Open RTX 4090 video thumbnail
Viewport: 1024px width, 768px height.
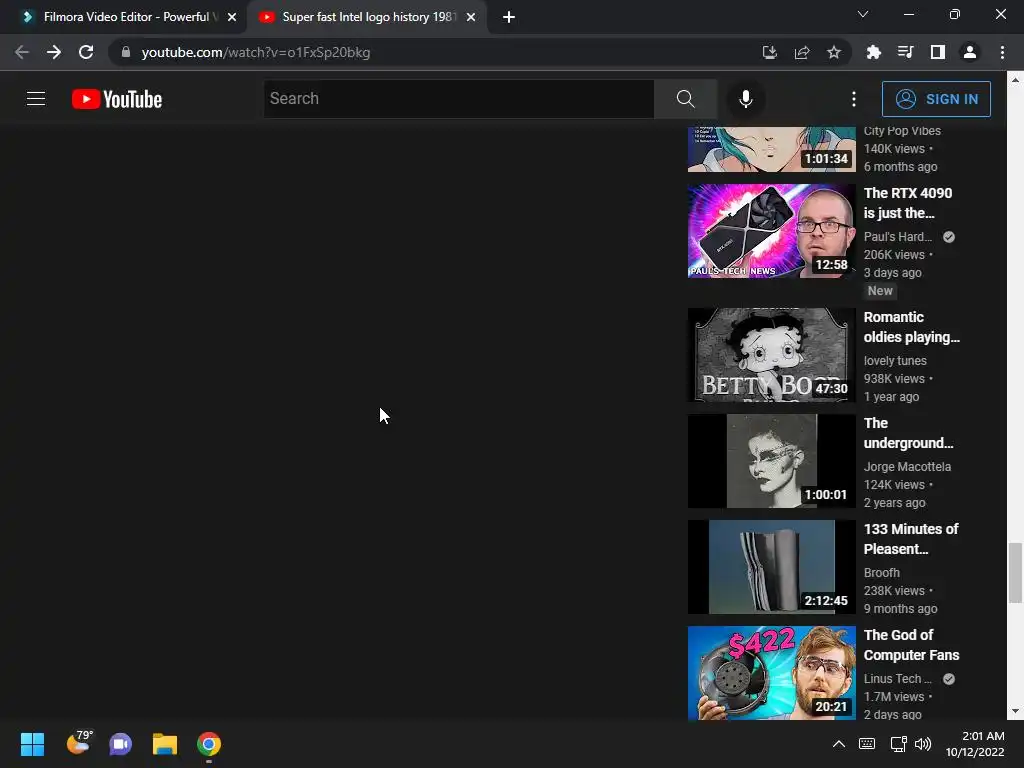pyautogui.click(x=771, y=231)
